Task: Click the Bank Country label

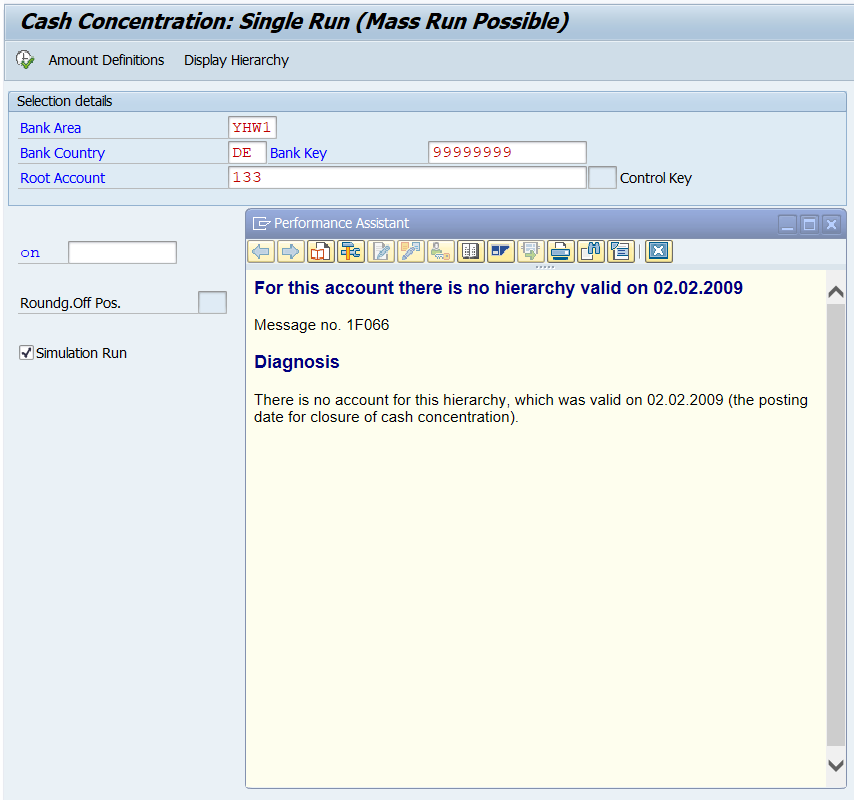Action: coord(63,153)
